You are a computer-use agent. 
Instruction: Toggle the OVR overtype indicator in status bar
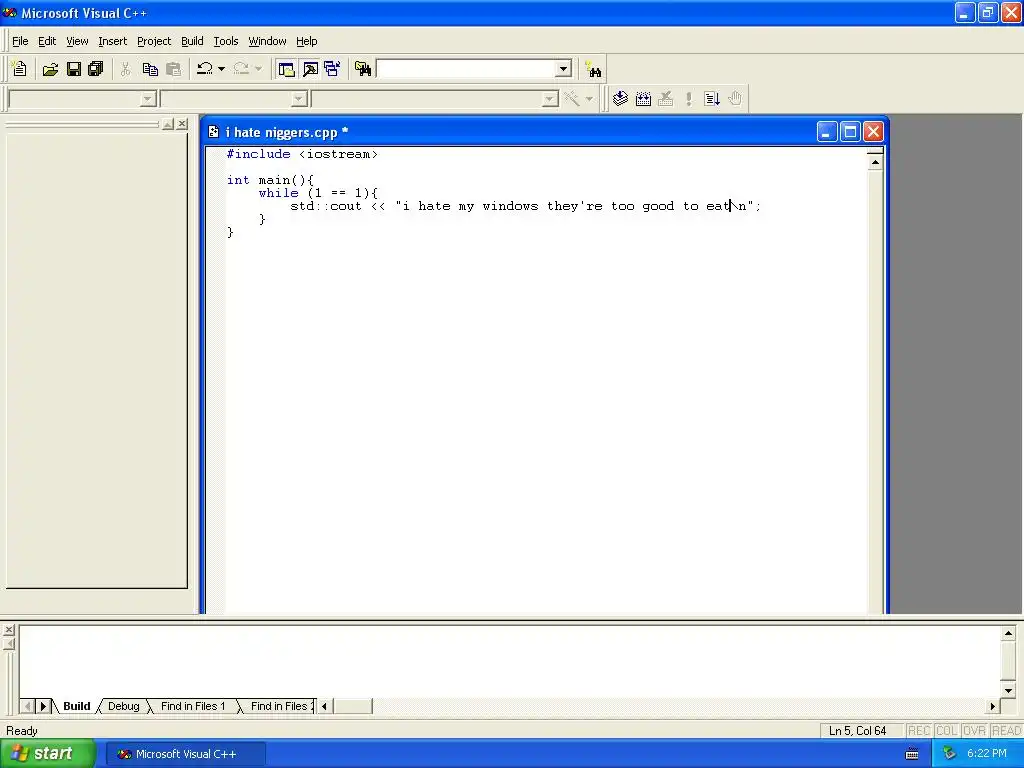[974, 731]
